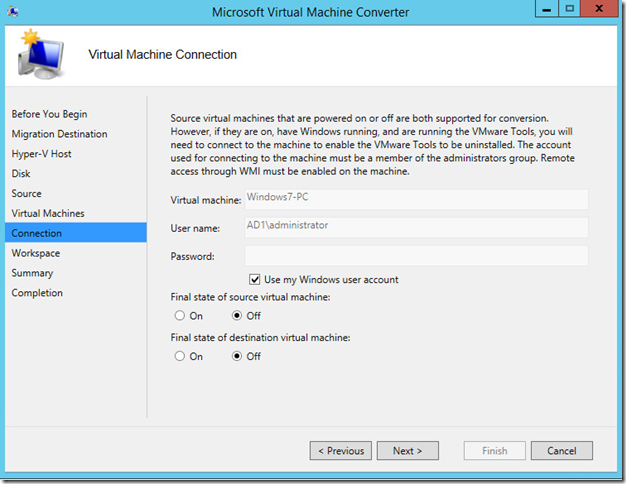Screen dimensions: 626x484
Task: Select the Hyper-V Host step
Action: pos(42,154)
